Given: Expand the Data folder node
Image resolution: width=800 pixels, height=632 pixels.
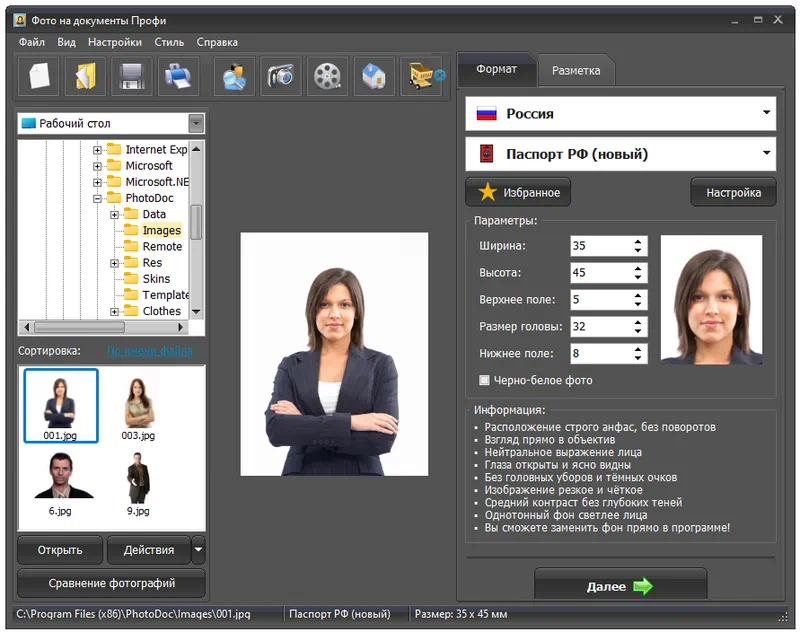Looking at the screenshot, I should coord(114,215).
